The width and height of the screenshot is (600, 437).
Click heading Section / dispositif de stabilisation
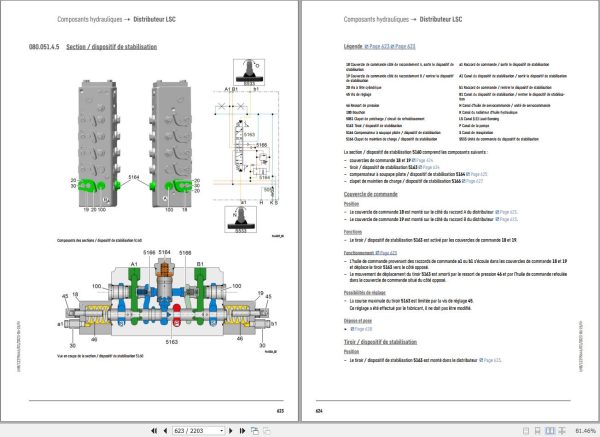click(x=112, y=47)
